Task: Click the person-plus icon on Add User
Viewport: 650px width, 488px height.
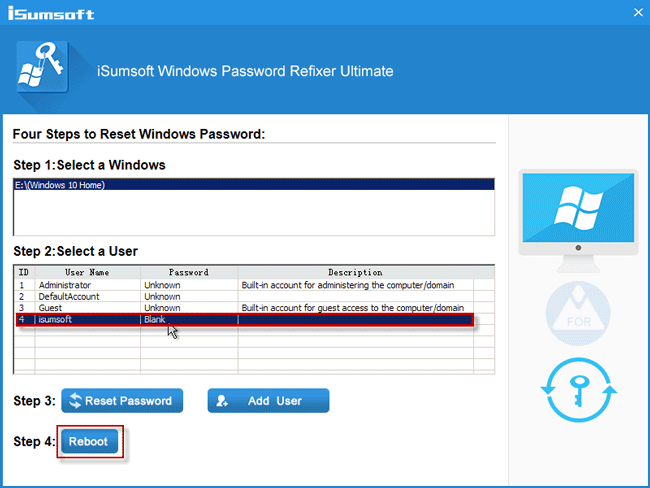Action: click(x=222, y=401)
